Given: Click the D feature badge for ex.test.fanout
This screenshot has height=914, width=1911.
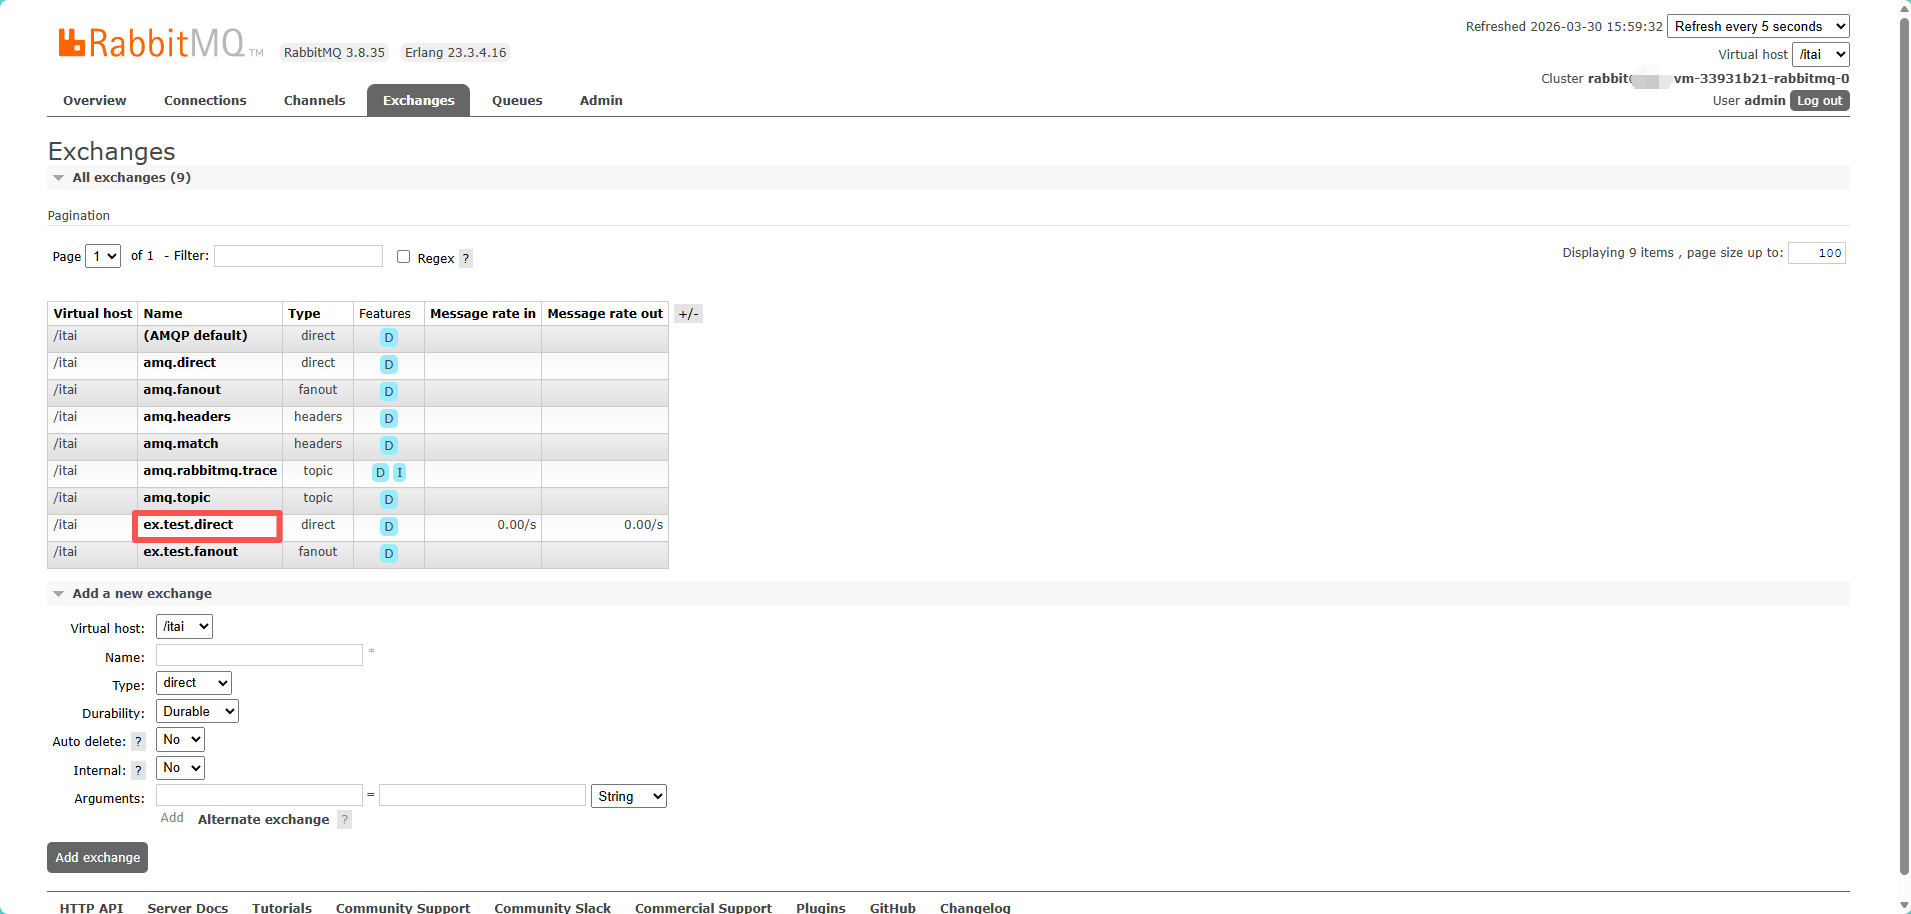Looking at the screenshot, I should [x=389, y=553].
